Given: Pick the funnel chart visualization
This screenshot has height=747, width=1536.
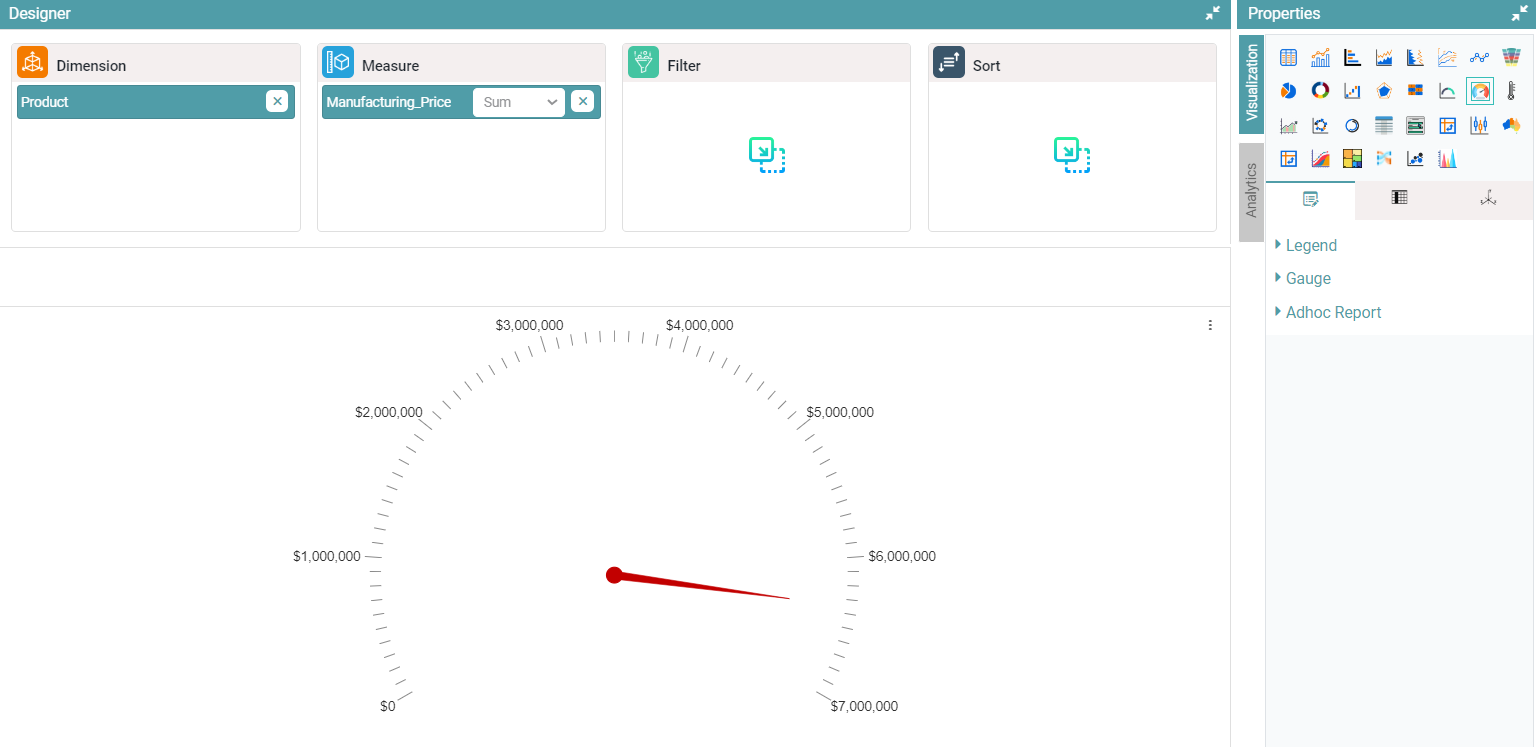Looking at the screenshot, I should [x=1511, y=58].
